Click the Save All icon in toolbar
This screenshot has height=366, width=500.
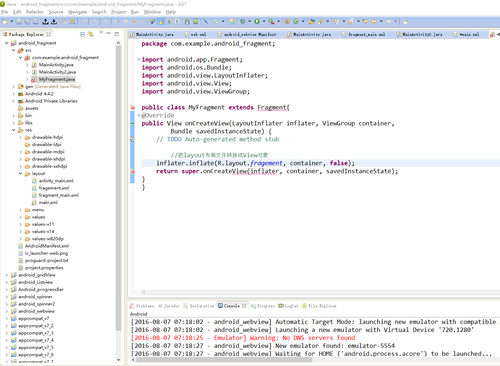(27, 22)
